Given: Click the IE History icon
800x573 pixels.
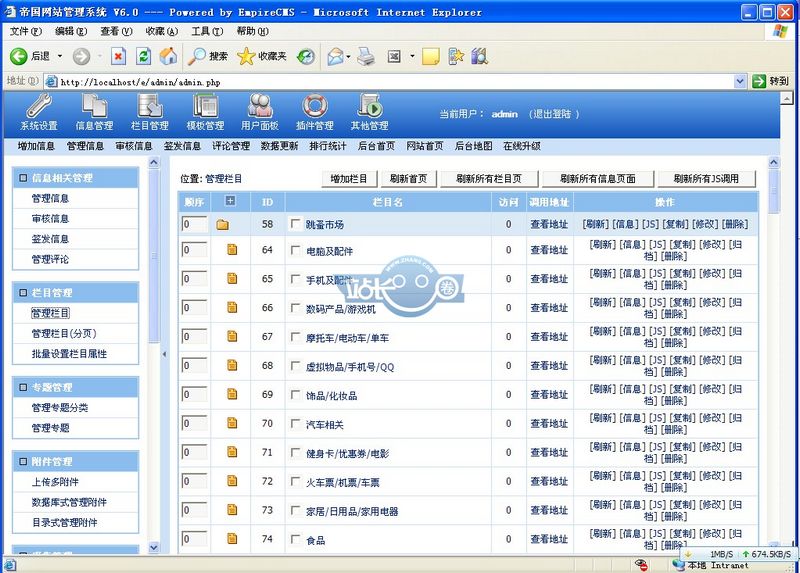Looking at the screenshot, I should (x=306, y=56).
